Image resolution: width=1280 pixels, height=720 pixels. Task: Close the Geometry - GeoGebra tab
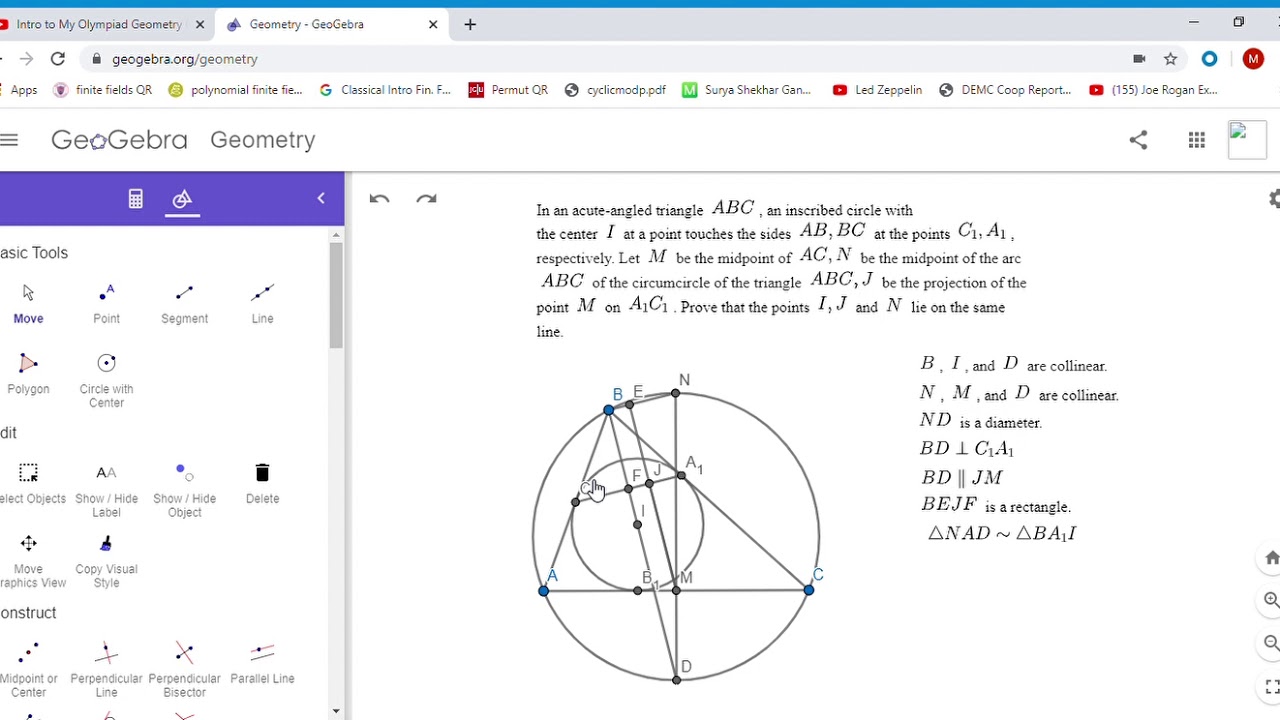point(433,24)
